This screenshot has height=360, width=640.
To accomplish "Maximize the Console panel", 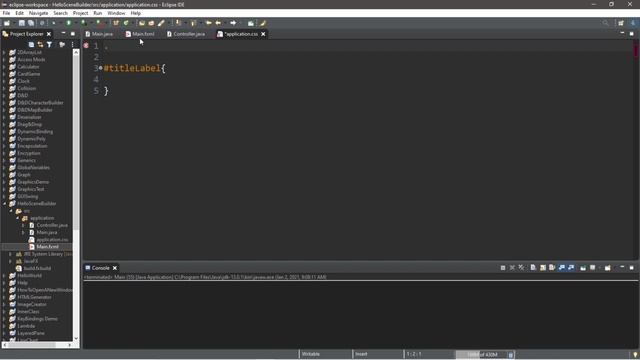I will pos(631,267).
